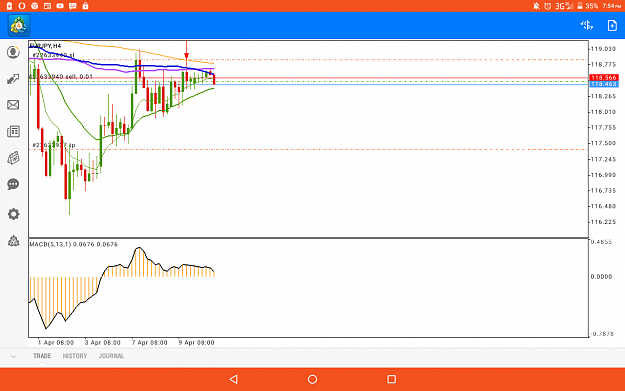The height and width of the screenshot is (391, 625).
Task: Tap the 7 Apr 08:00 time label
Action: point(149,342)
